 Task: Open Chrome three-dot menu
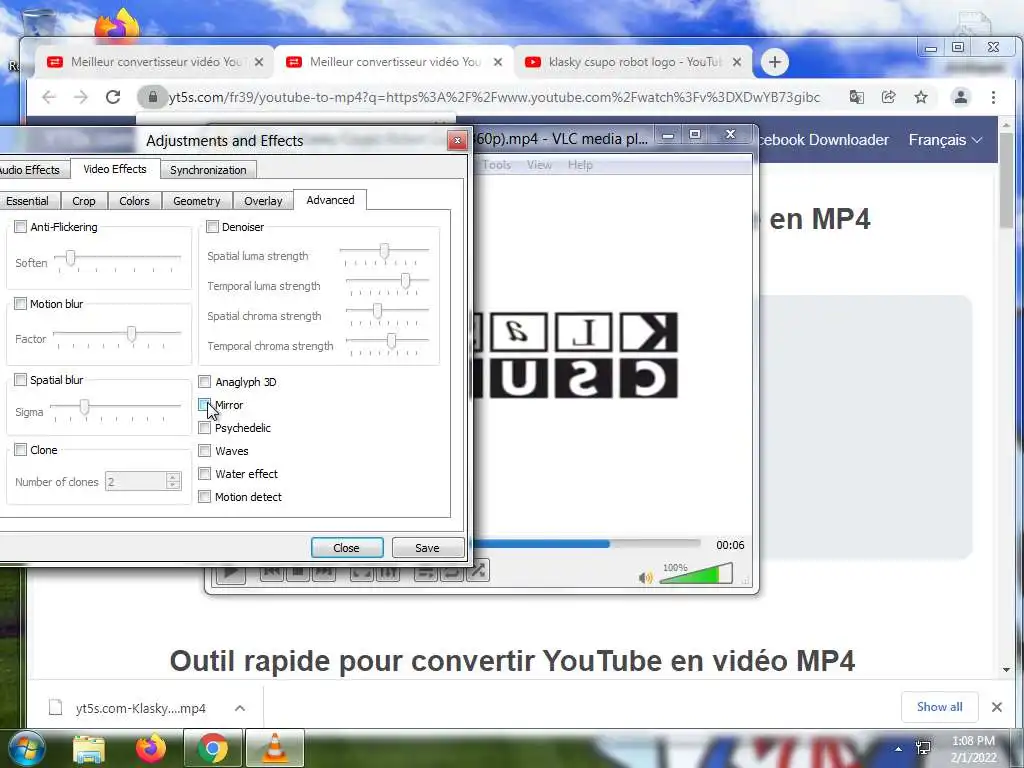(993, 97)
